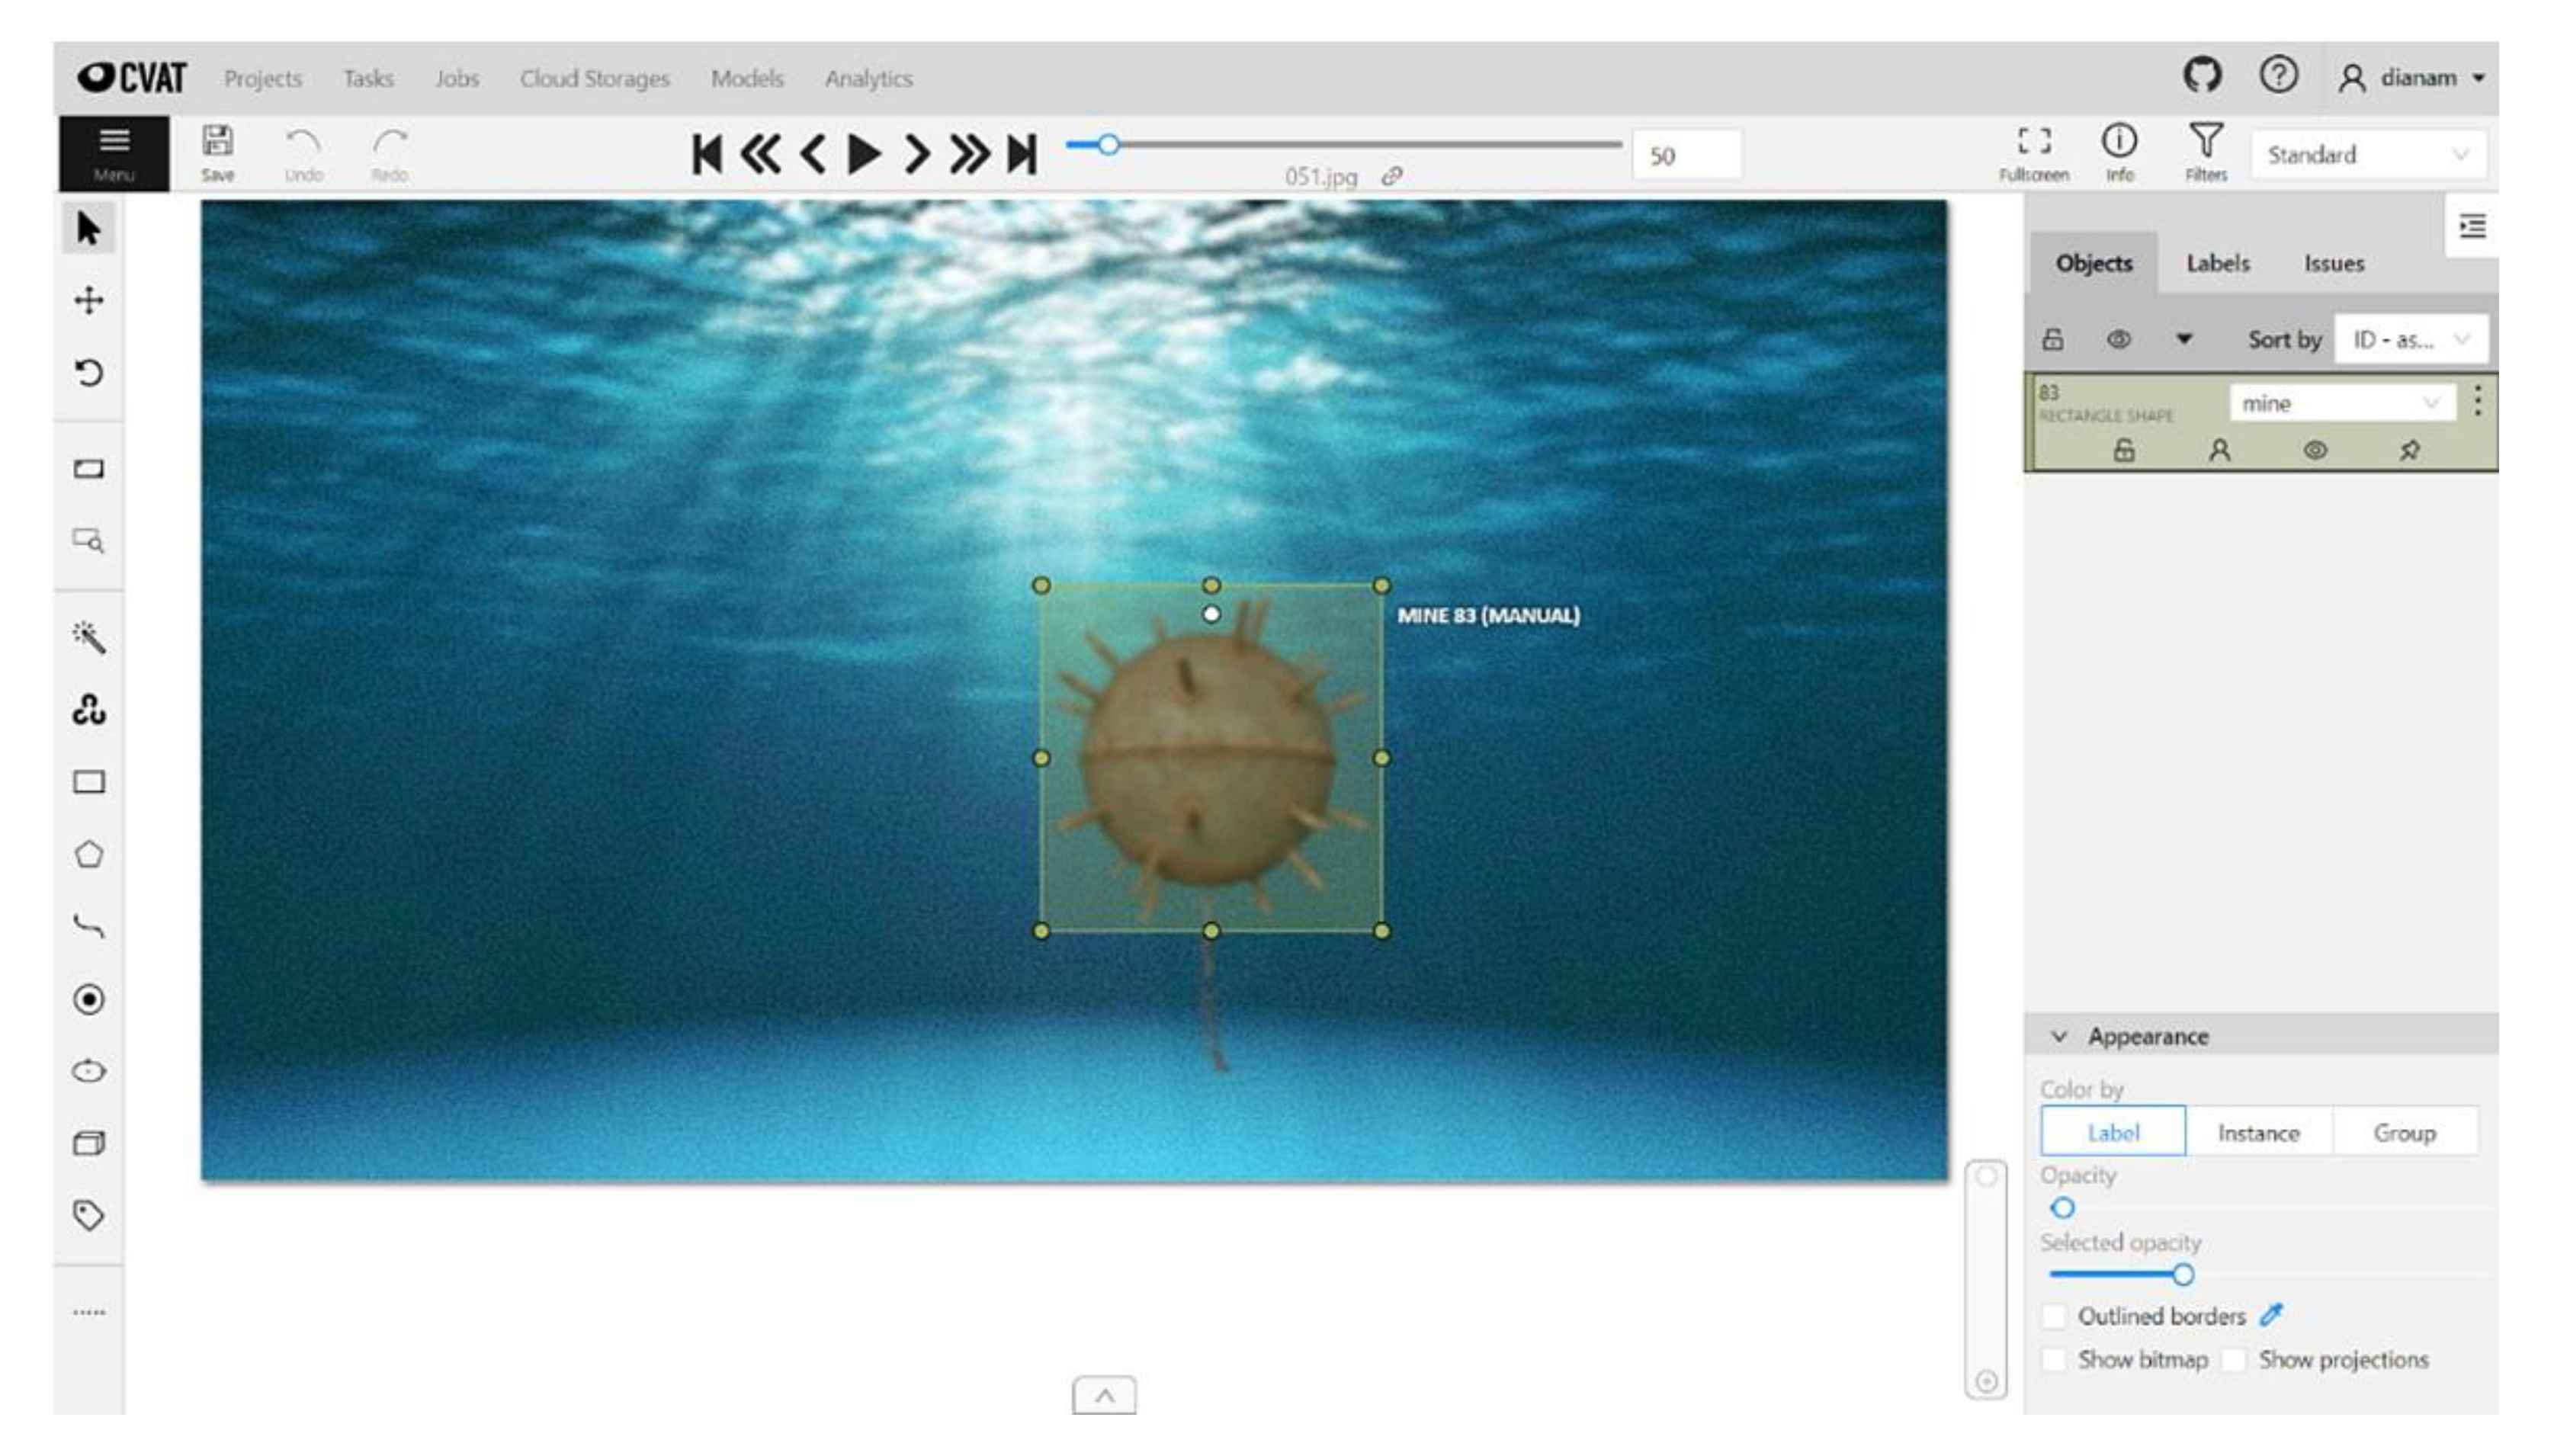The width and height of the screenshot is (2554, 1456).
Task: Click the Setup tag icon
Action: coord(88,1215)
